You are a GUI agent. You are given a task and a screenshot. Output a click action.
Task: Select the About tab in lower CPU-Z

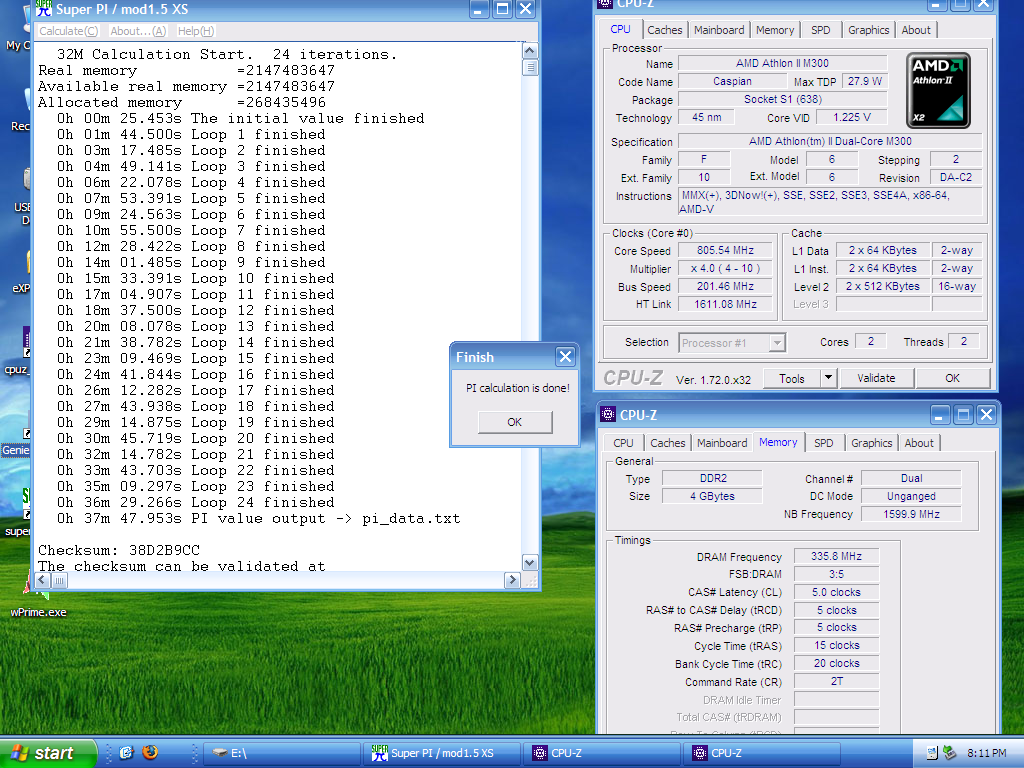coord(919,443)
